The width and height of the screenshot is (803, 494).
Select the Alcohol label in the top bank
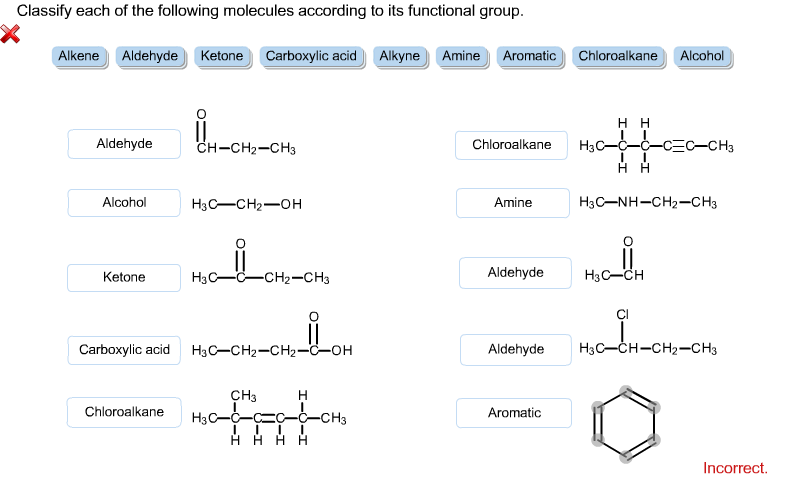point(703,56)
